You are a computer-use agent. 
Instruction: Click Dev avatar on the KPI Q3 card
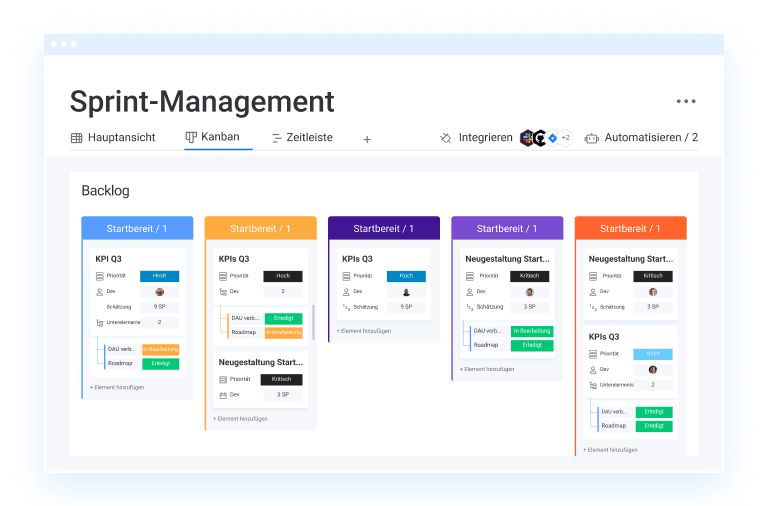point(159,292)
